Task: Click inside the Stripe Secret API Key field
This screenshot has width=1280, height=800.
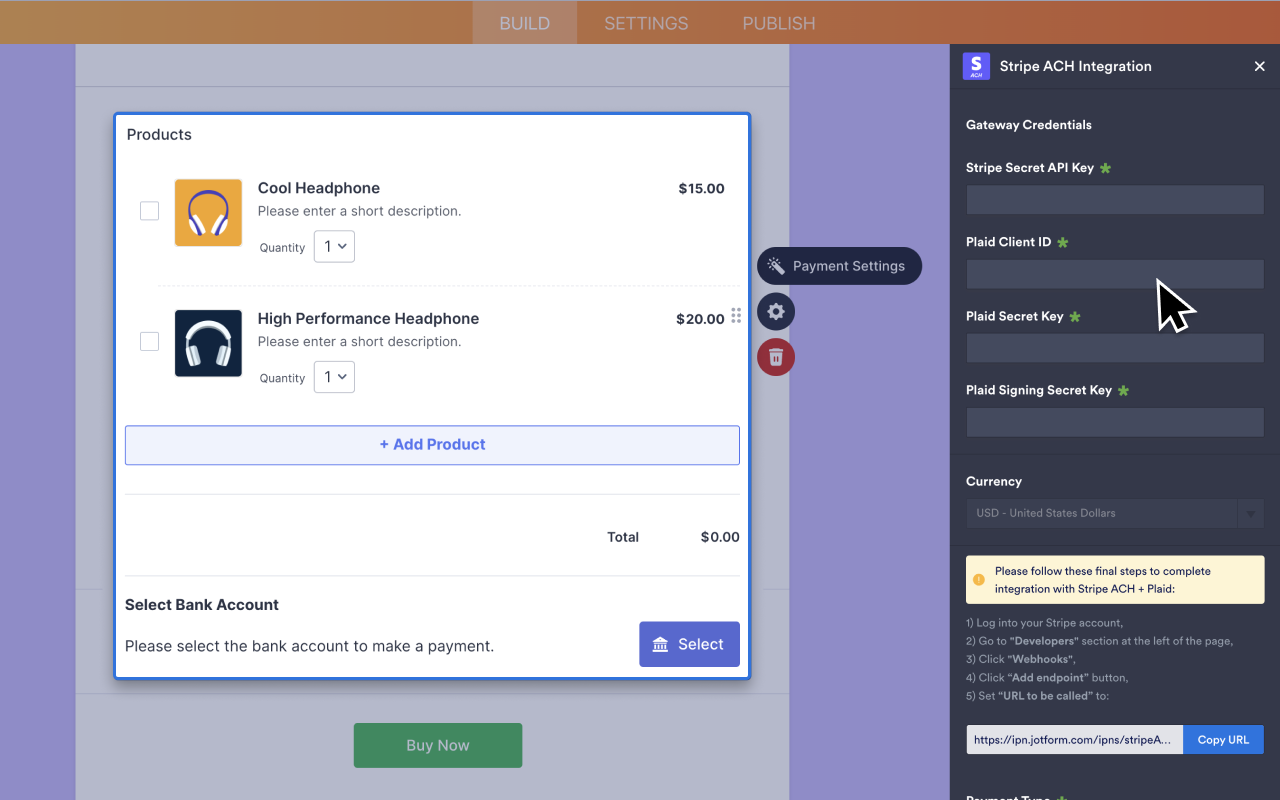Action: point(1114,199)
